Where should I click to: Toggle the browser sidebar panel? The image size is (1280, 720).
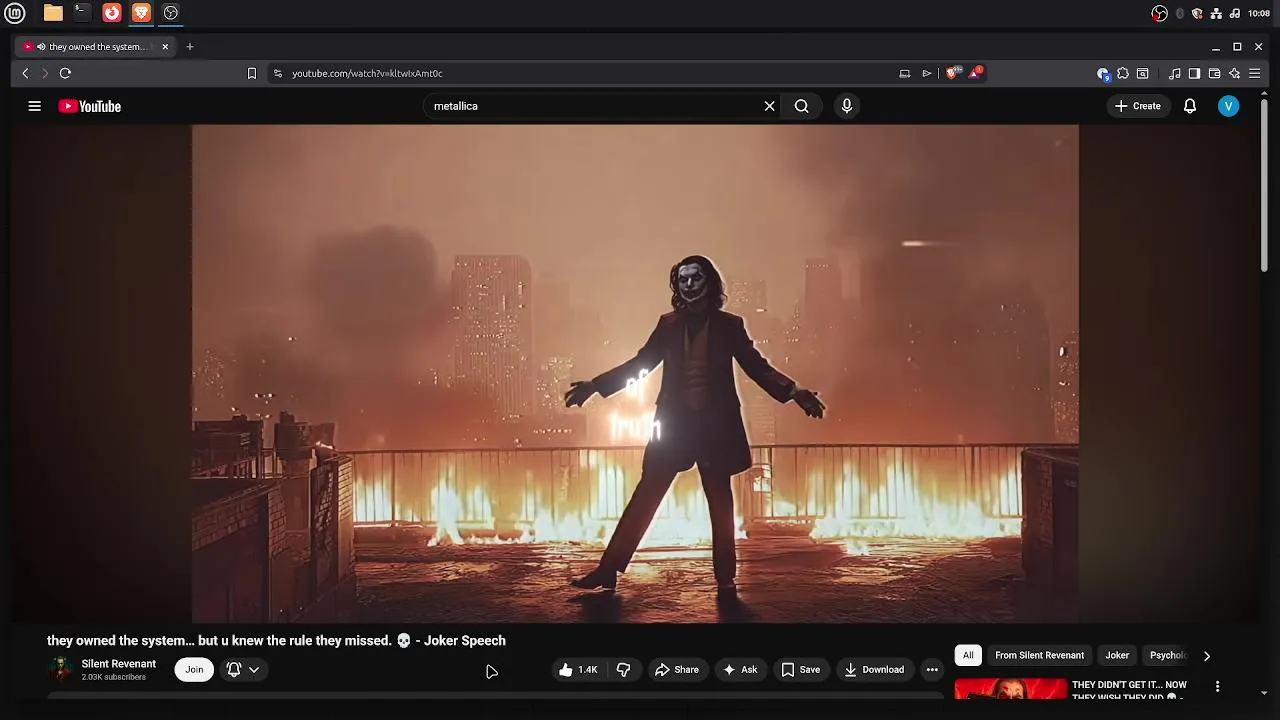(x=1194, y=73)
